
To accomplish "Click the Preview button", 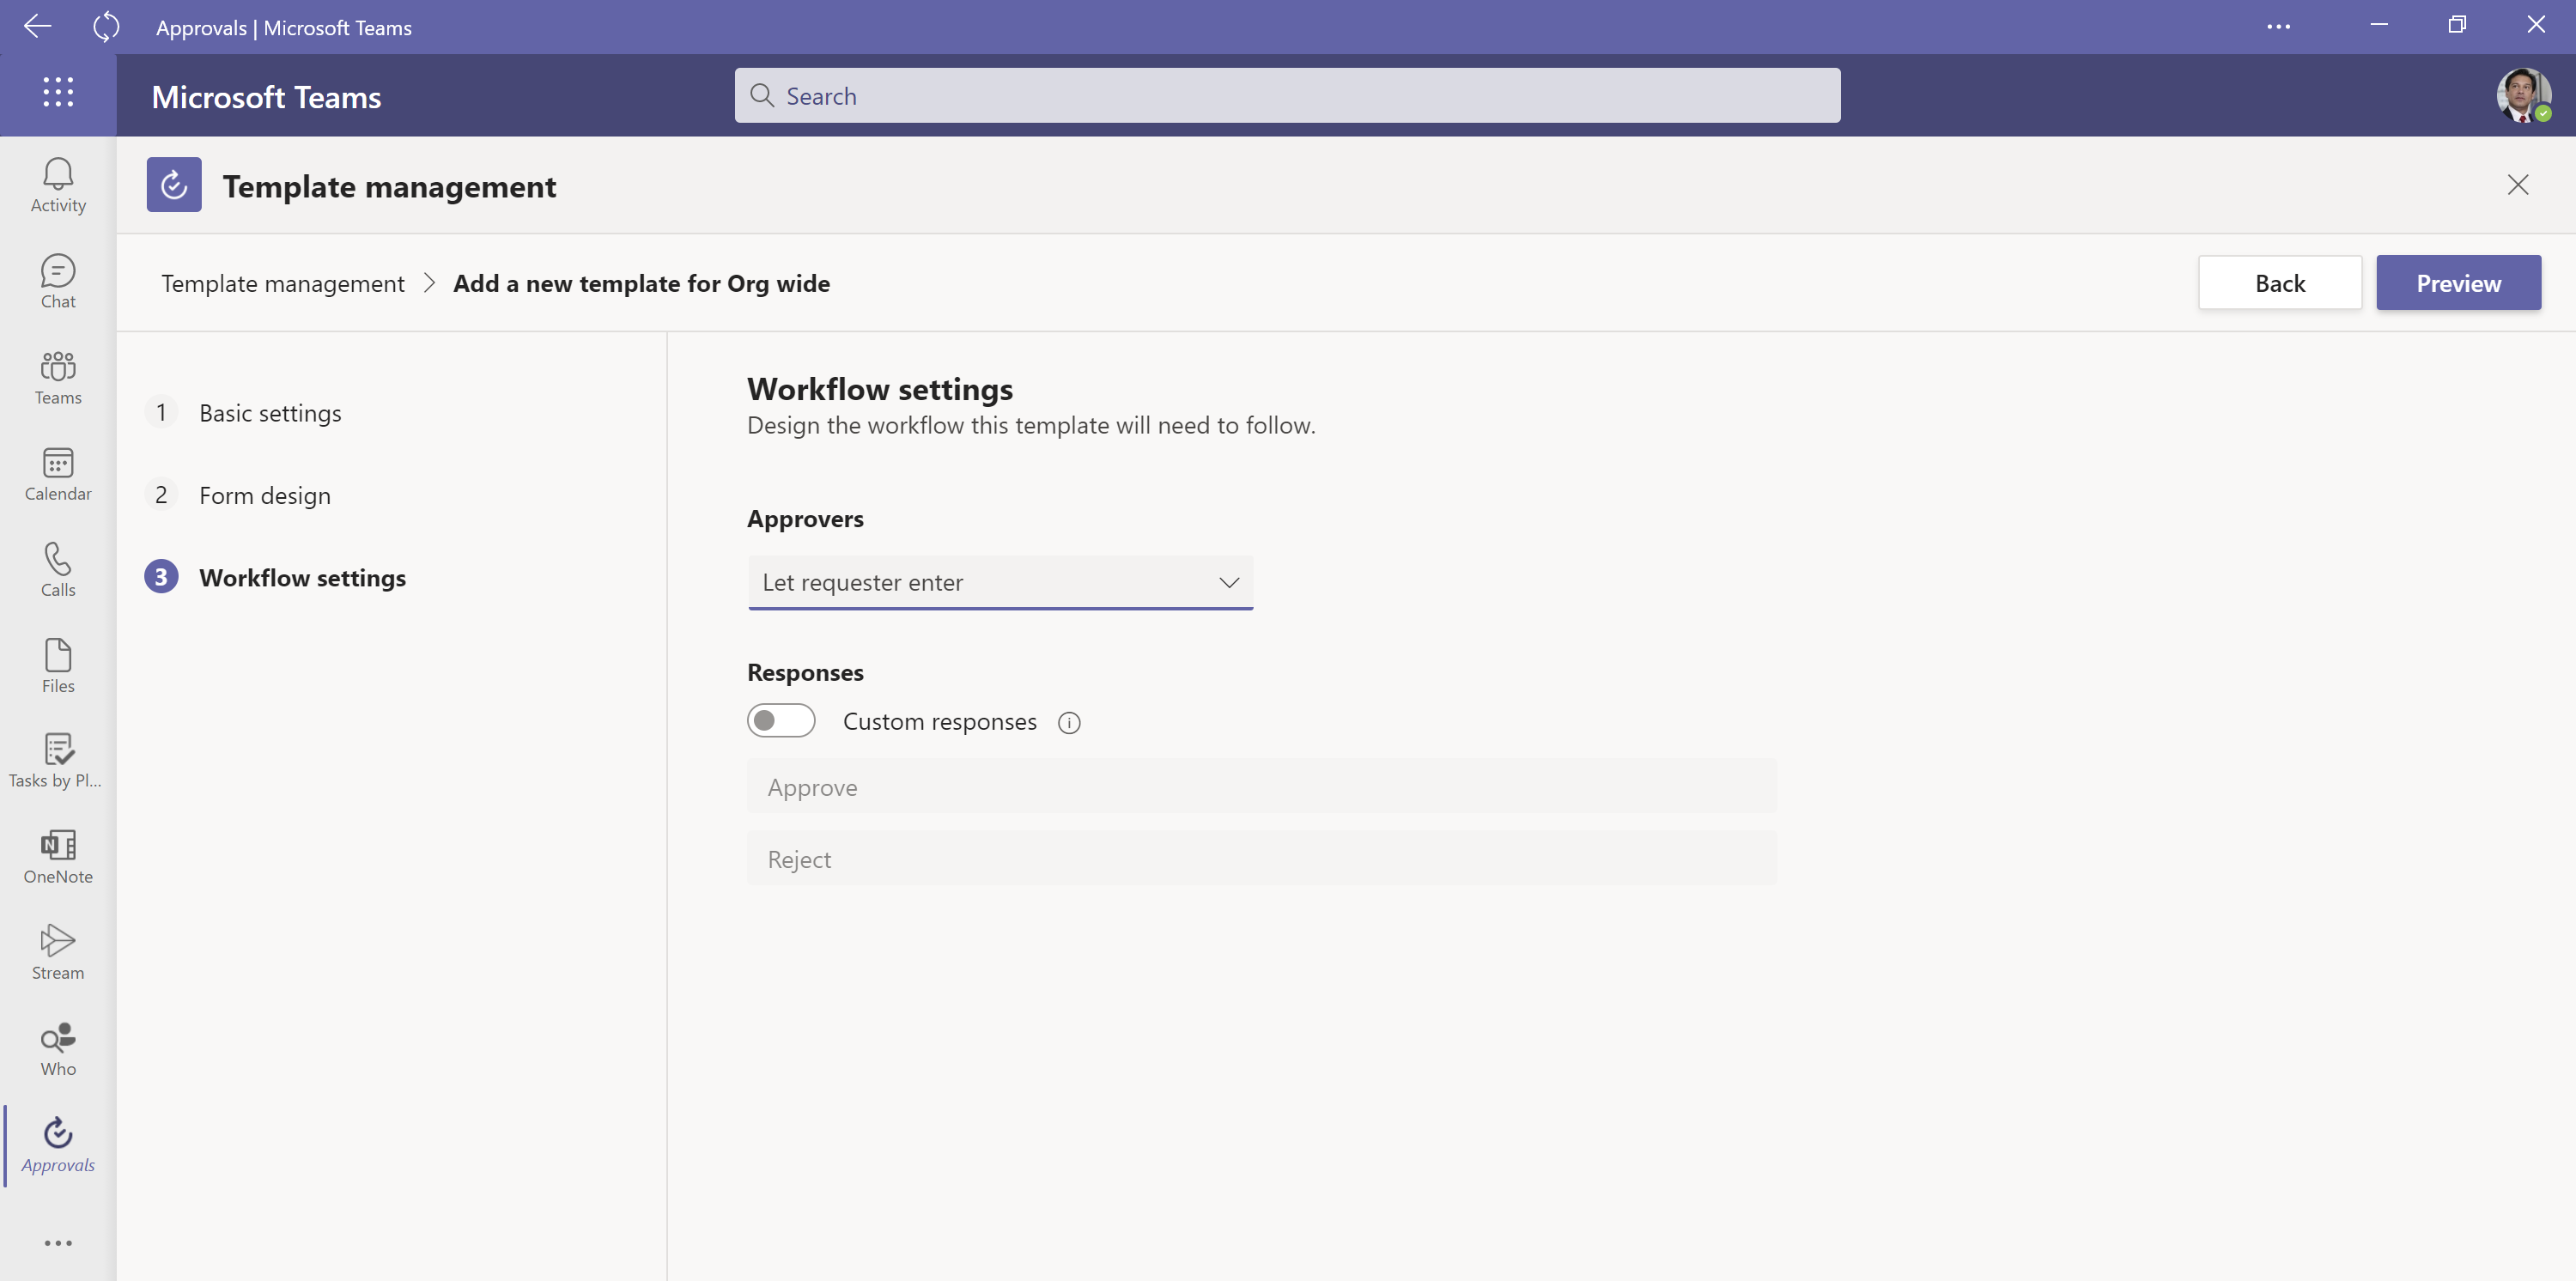I will click(x=2458, y=282).
